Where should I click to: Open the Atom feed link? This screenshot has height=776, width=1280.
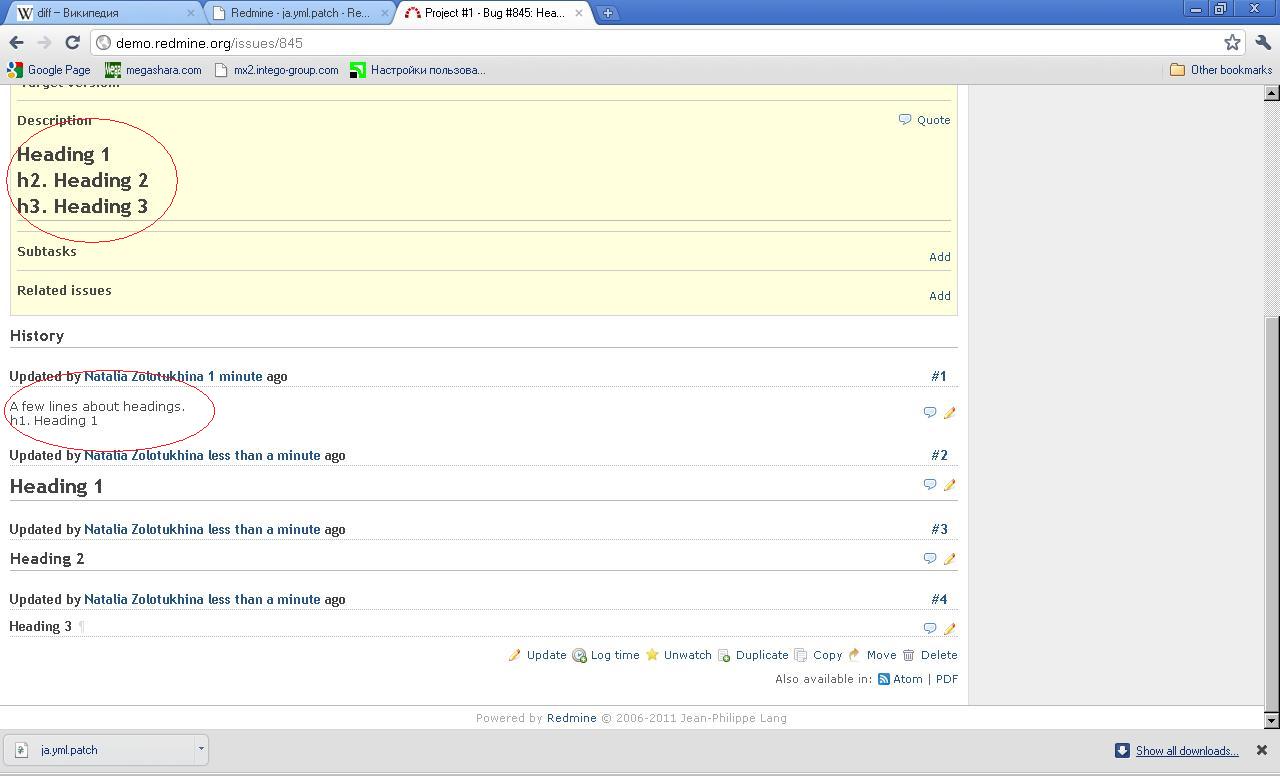pos(907,679)
